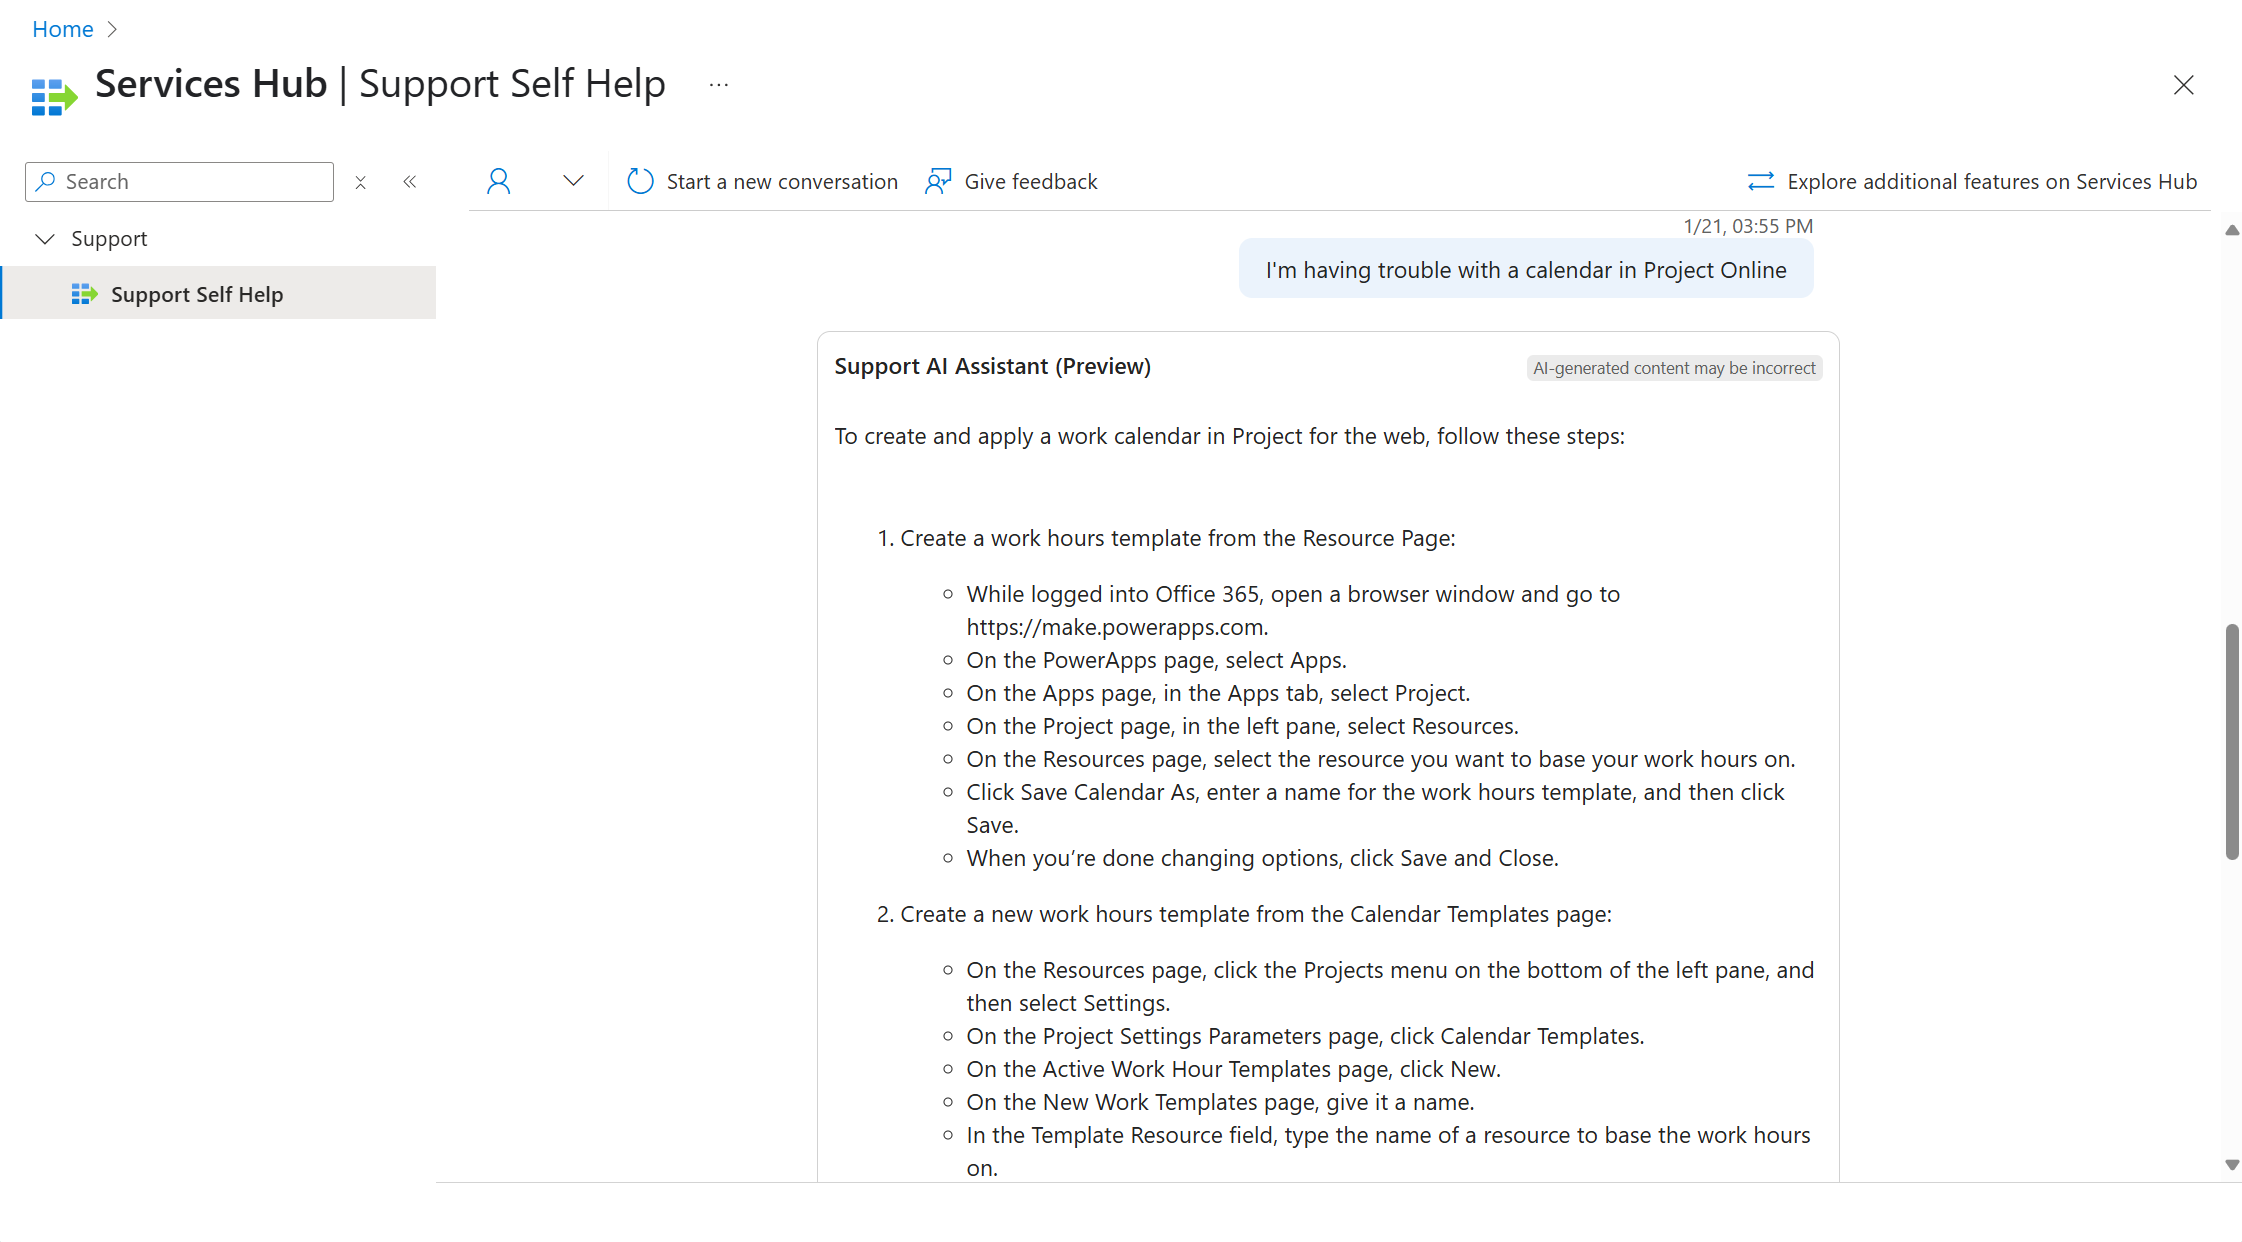Click the Search magnifier icon
The width and height of the screenshot is (2242, 1242).
[46, 180]
